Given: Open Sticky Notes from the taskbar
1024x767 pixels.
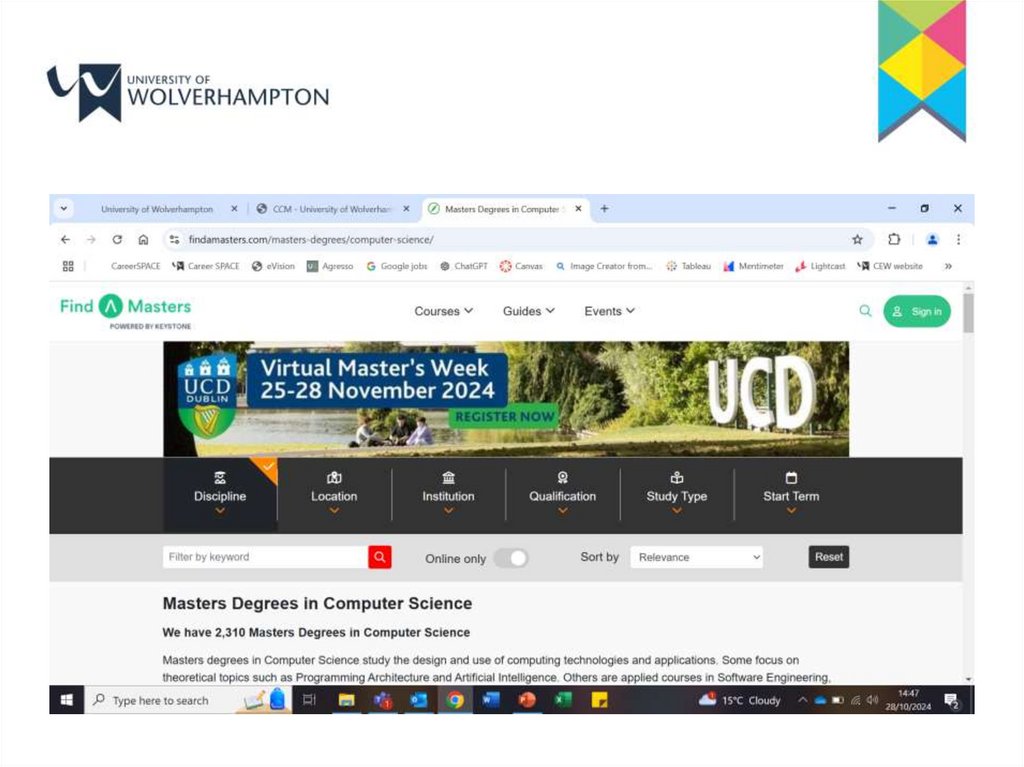Looking at the screenshot, I should click(x=599, y=700).
